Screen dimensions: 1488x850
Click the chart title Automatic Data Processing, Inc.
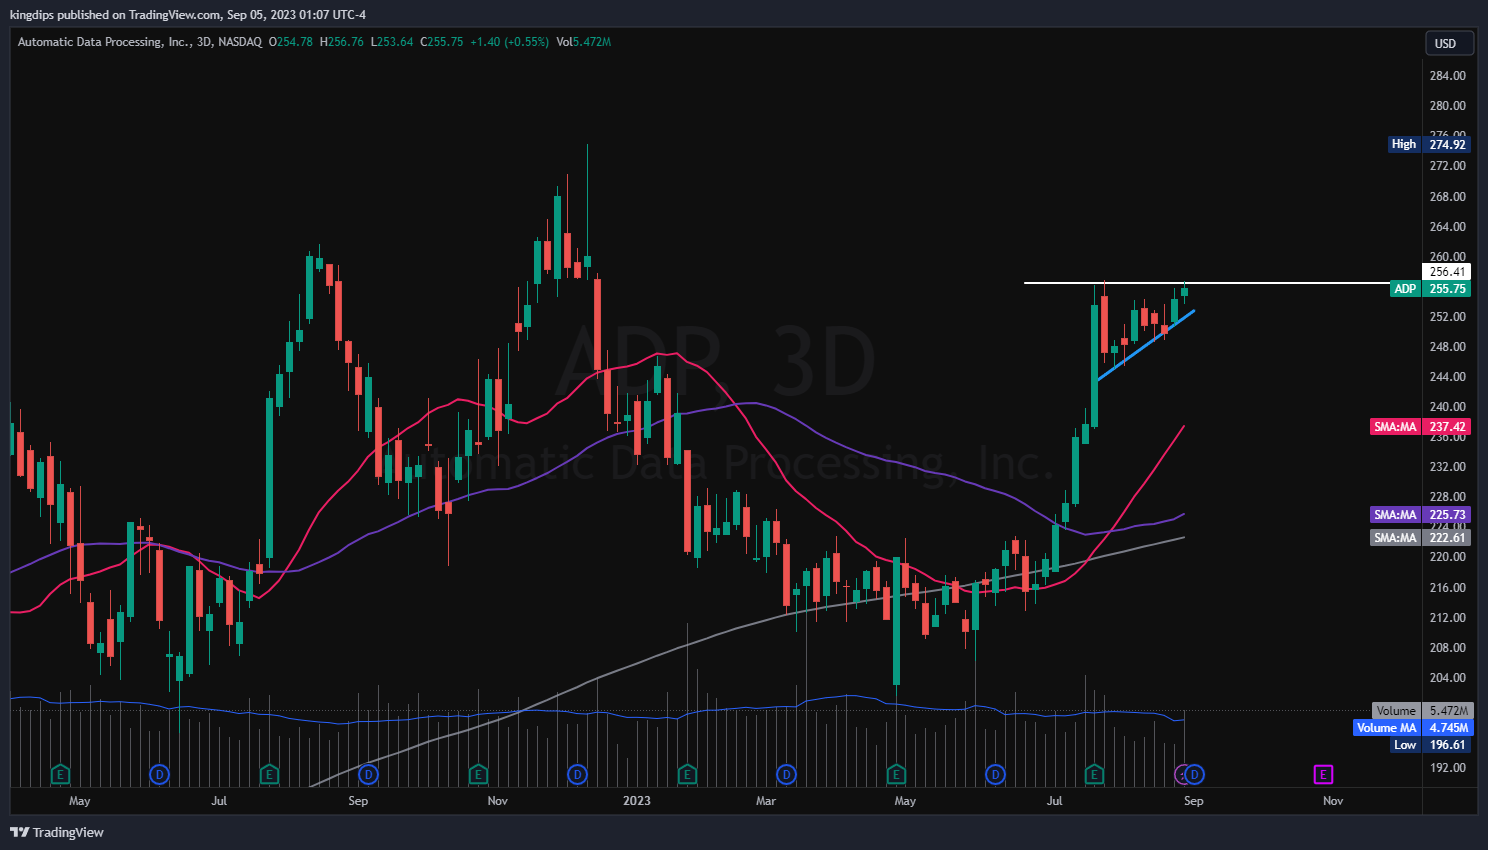(104, 42)
